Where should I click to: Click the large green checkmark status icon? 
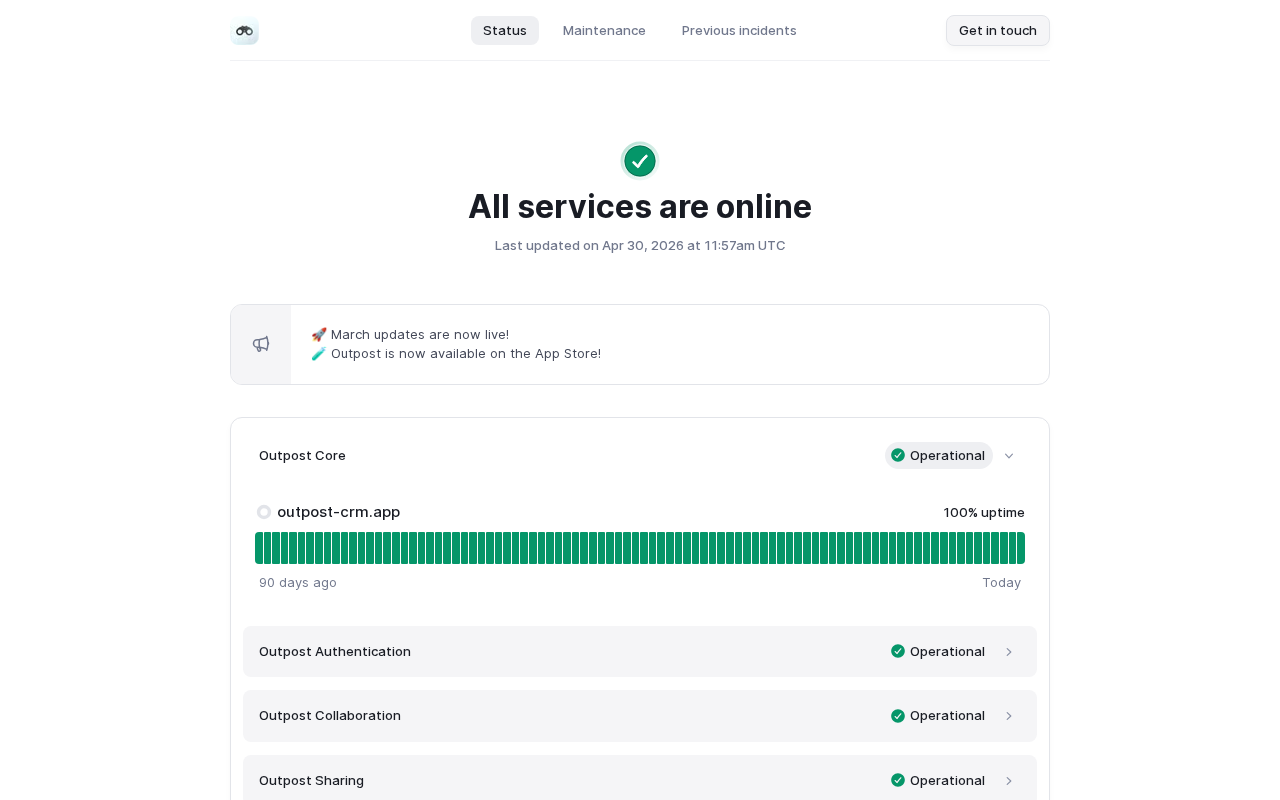[640, 161]
